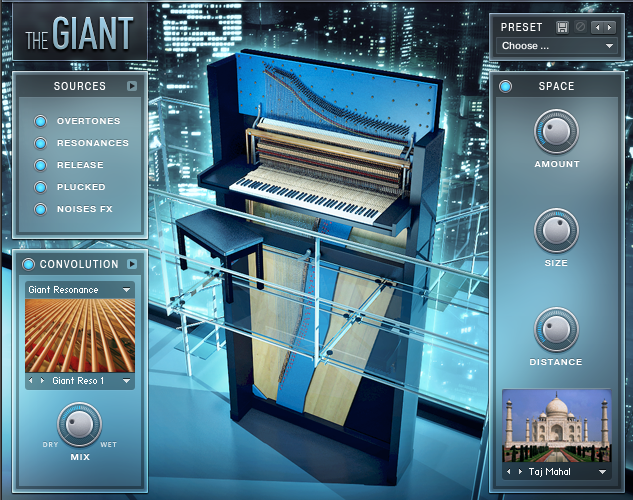Toggle the Space effect power button
Viewport: 633px width, 500px height.
click(x=506, y=86)
